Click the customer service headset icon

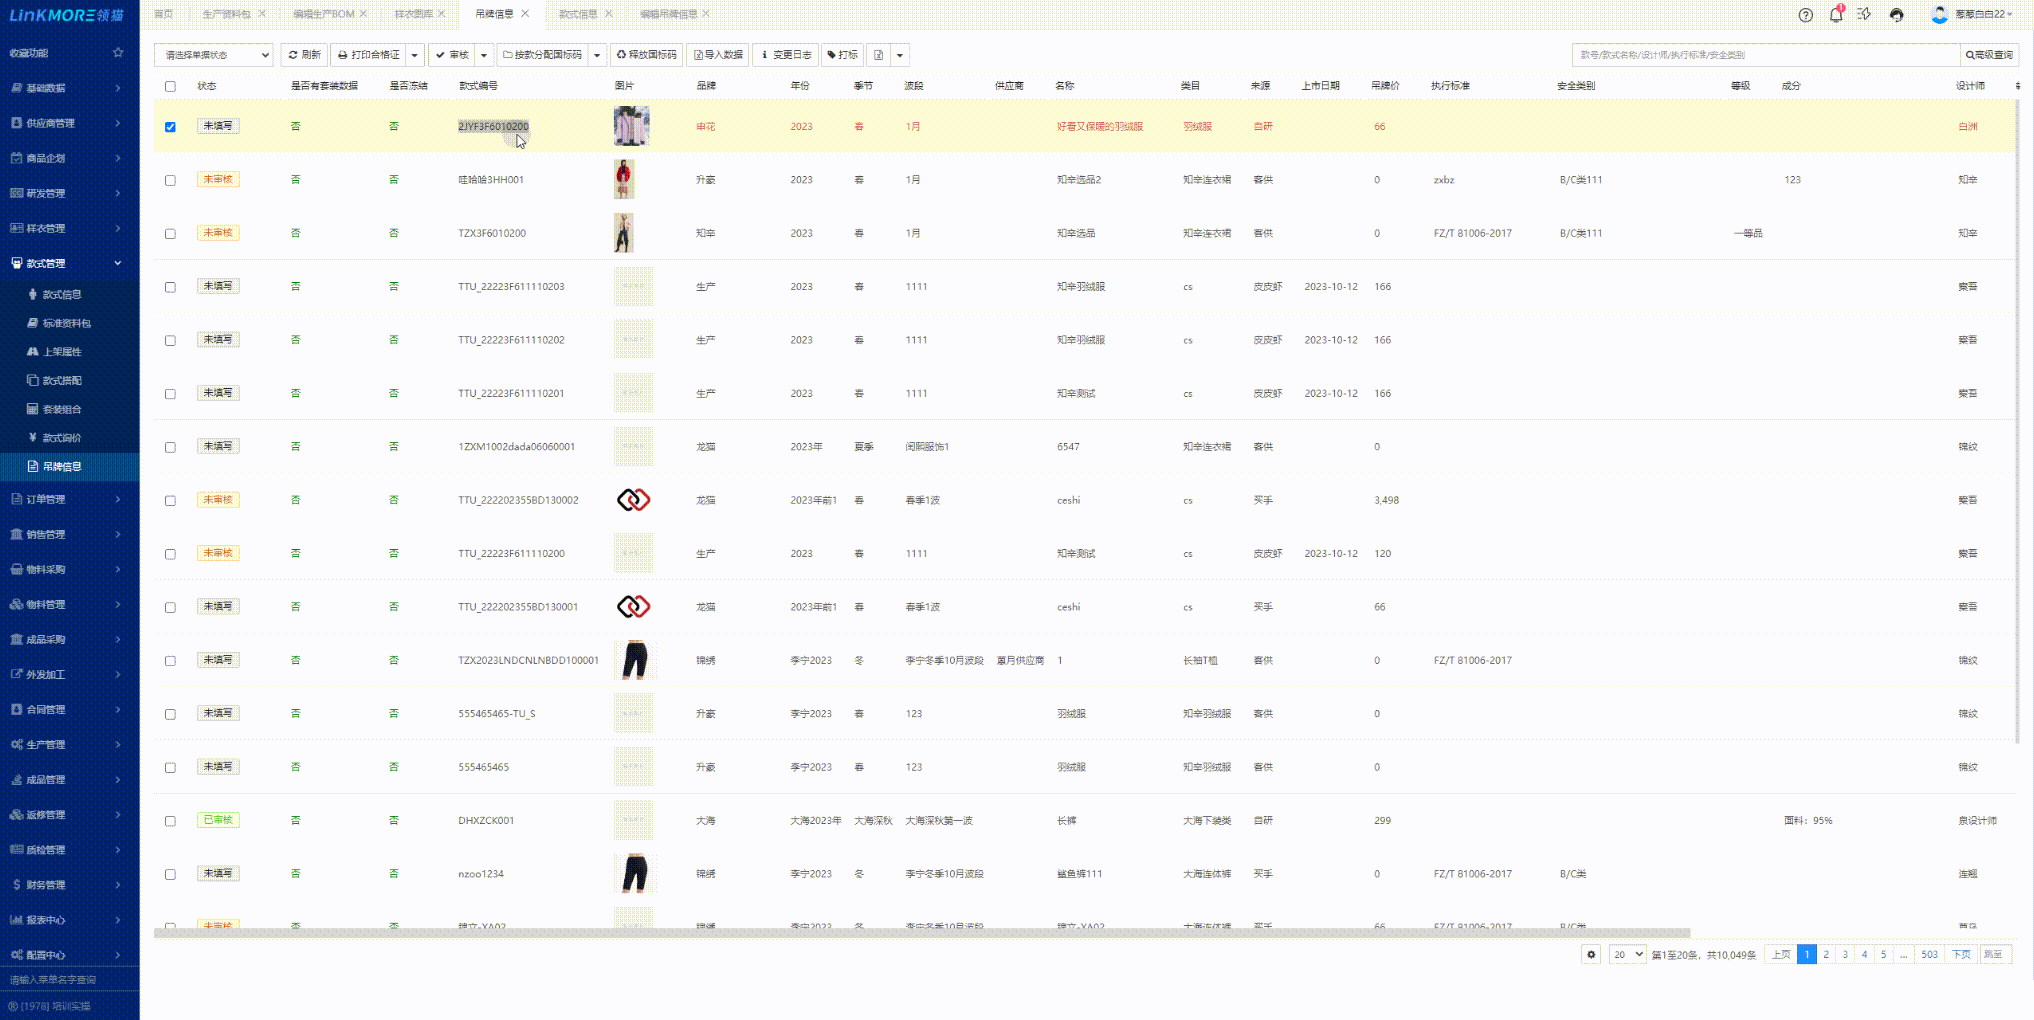[1896, 15]
